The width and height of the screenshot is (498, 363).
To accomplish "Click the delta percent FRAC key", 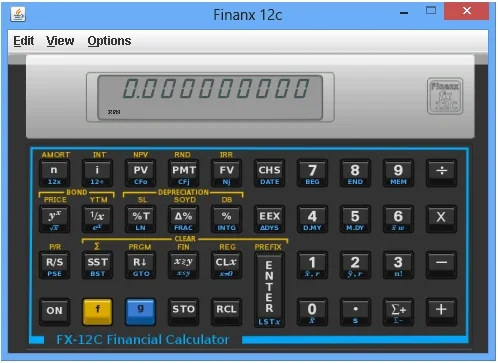I will click(x=183, y=219).
